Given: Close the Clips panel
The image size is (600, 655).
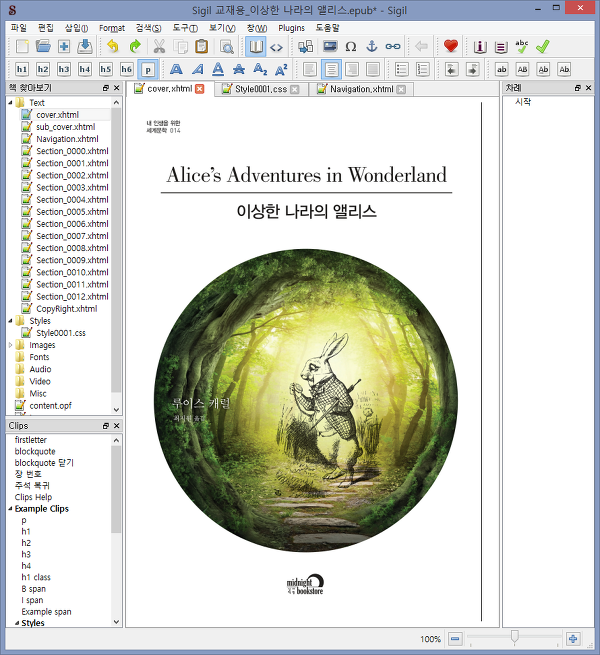Looking at the screenshot, I should [117, 426].
